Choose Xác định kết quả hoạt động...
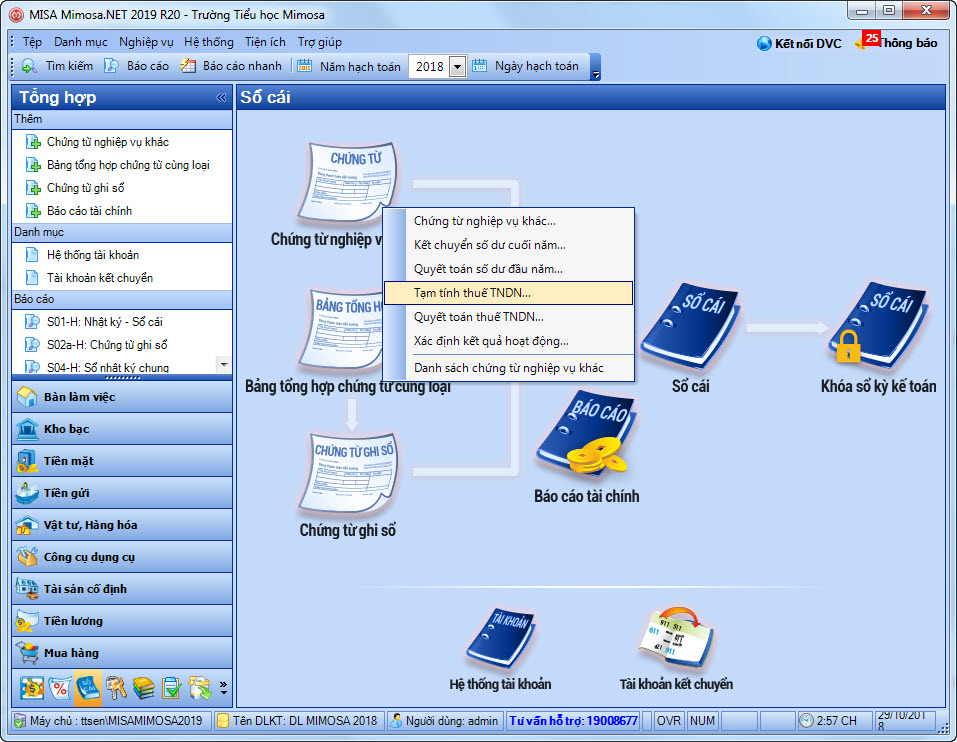The width and height of the screenshot is (957, 742). point(508,340)
